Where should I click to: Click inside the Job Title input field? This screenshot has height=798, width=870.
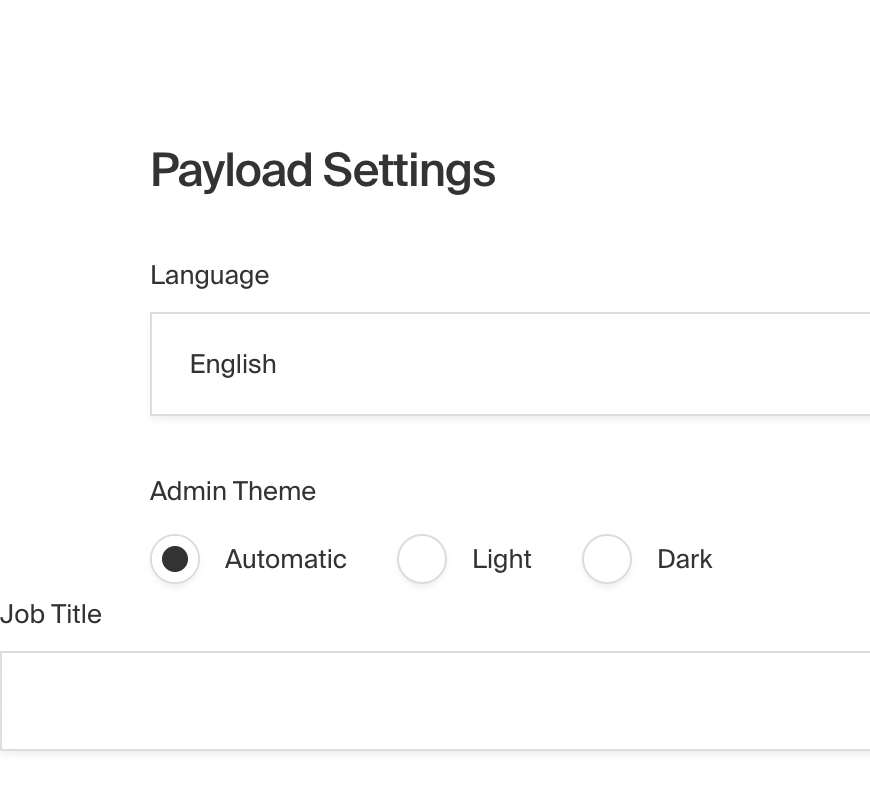[430, 700]
